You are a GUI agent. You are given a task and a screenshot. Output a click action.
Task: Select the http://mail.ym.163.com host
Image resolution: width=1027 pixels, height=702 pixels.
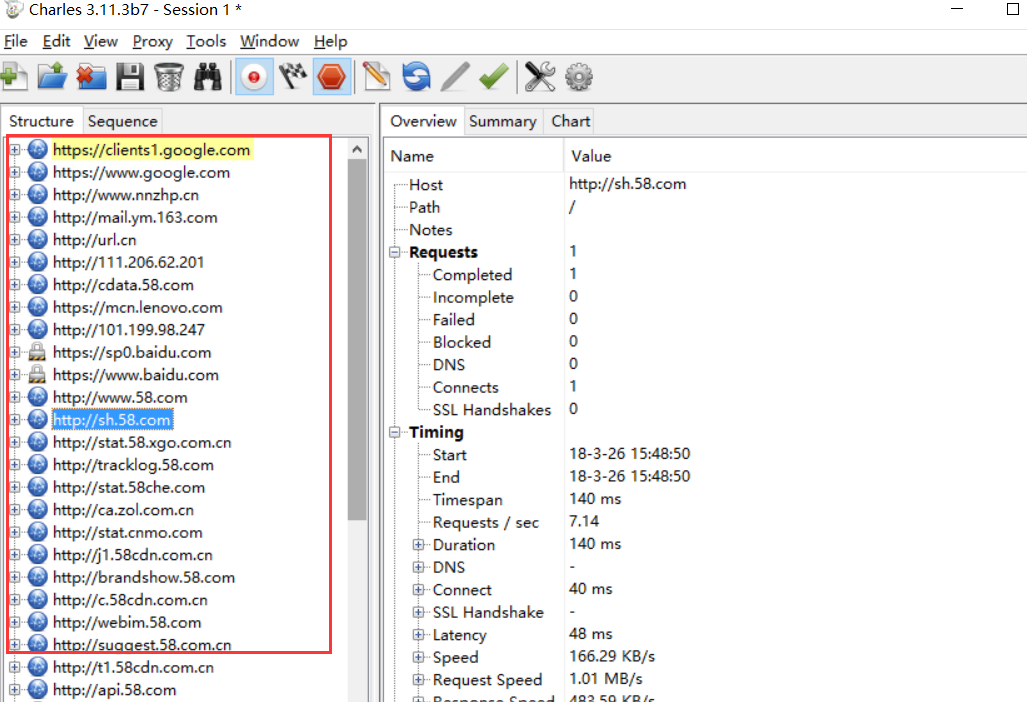pos(135,217)
